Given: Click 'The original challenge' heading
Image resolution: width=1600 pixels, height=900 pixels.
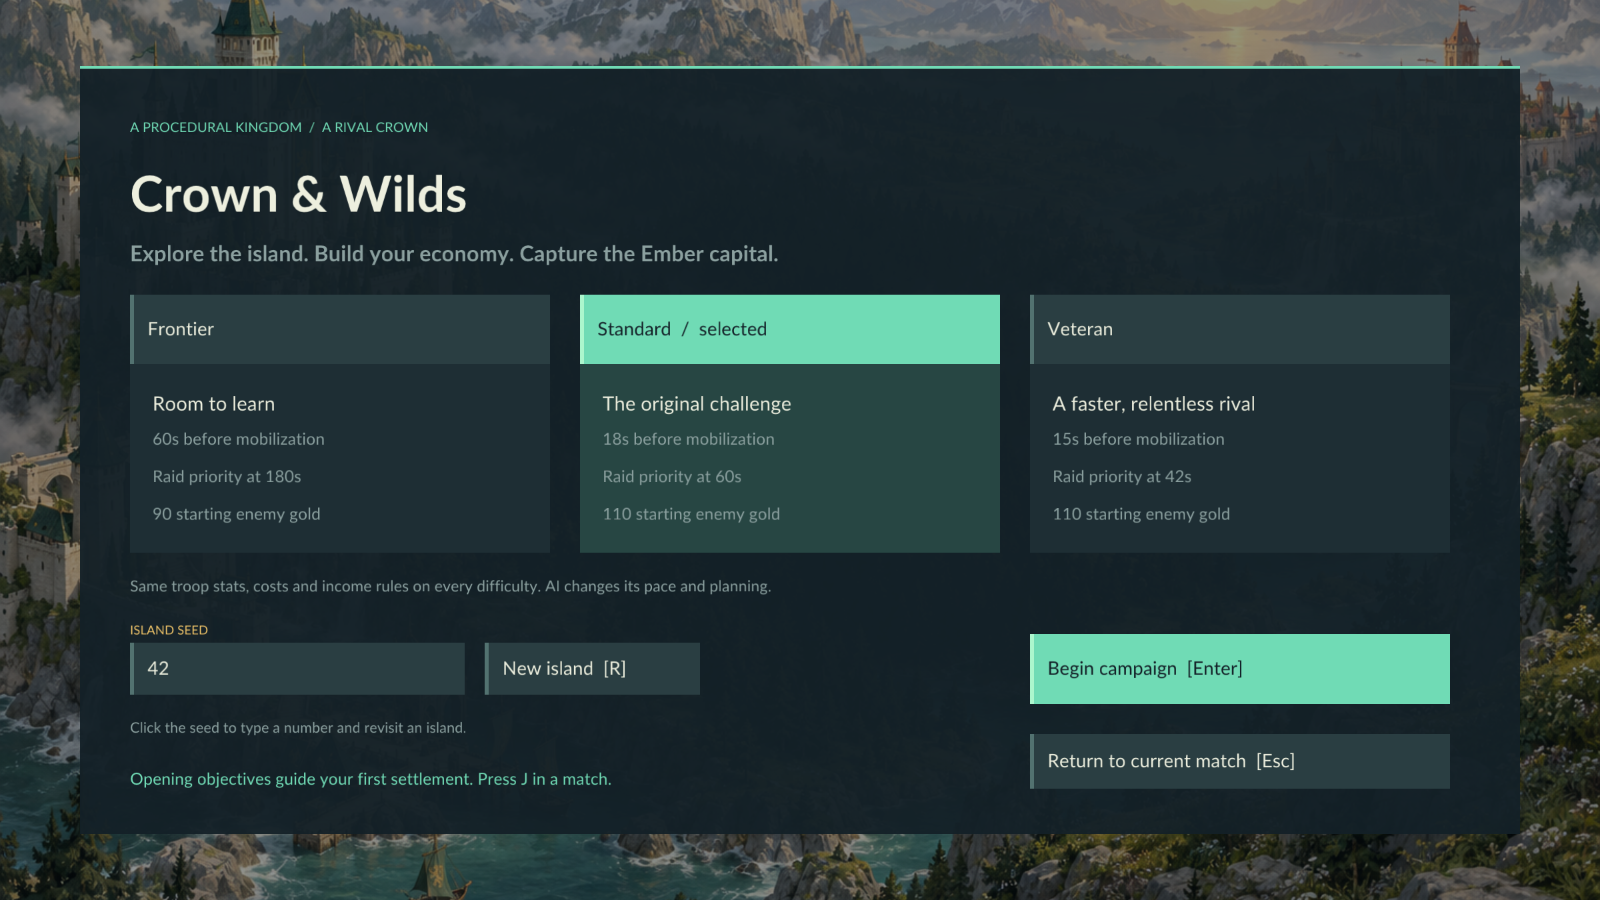Looking at the screenshot, I should (x=697, y=404).
